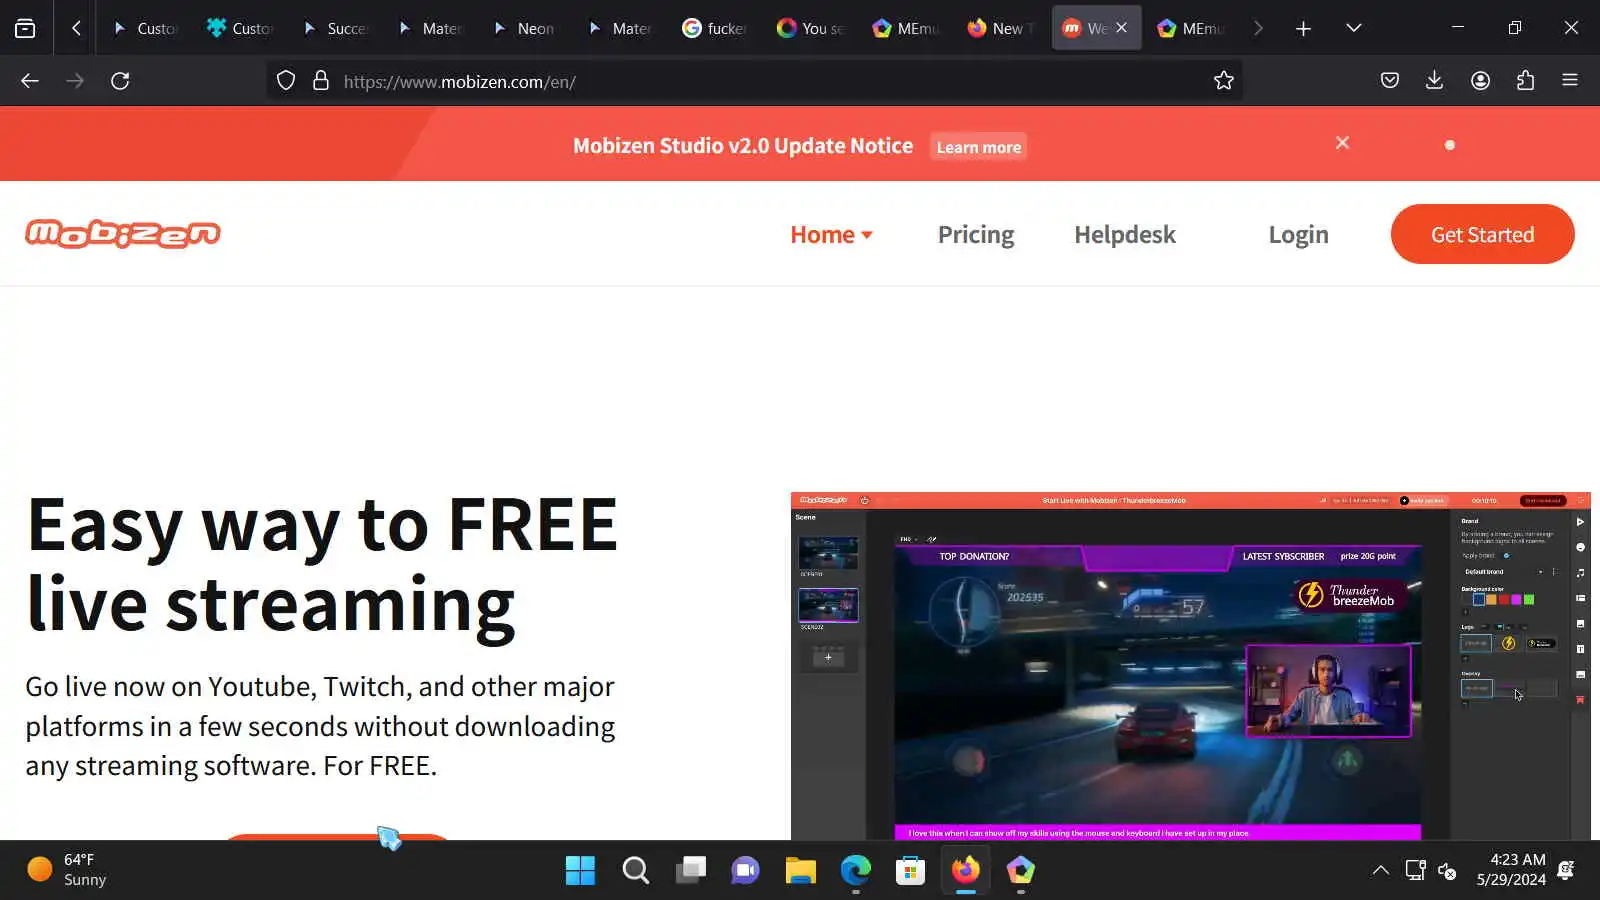The height and width of the screenshot is (900, 1600).
Task: Open File Explorer from the taskbar
Action: click(x=801, y=870)
